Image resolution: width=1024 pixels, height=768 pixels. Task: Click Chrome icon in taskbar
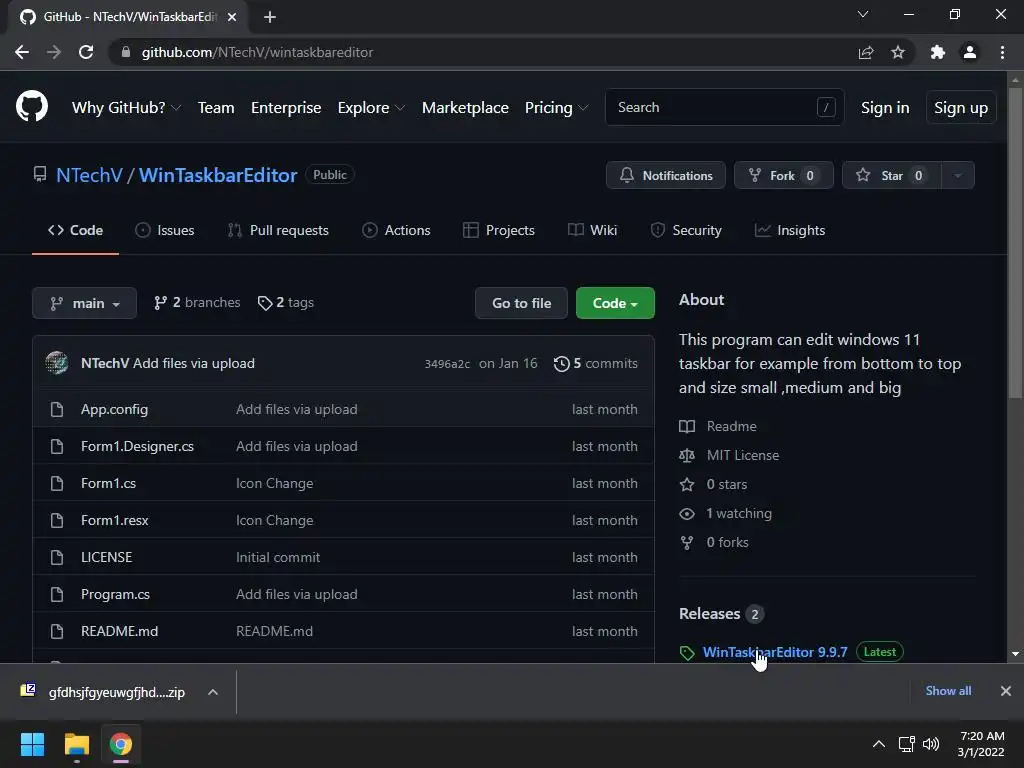[121, 744]
